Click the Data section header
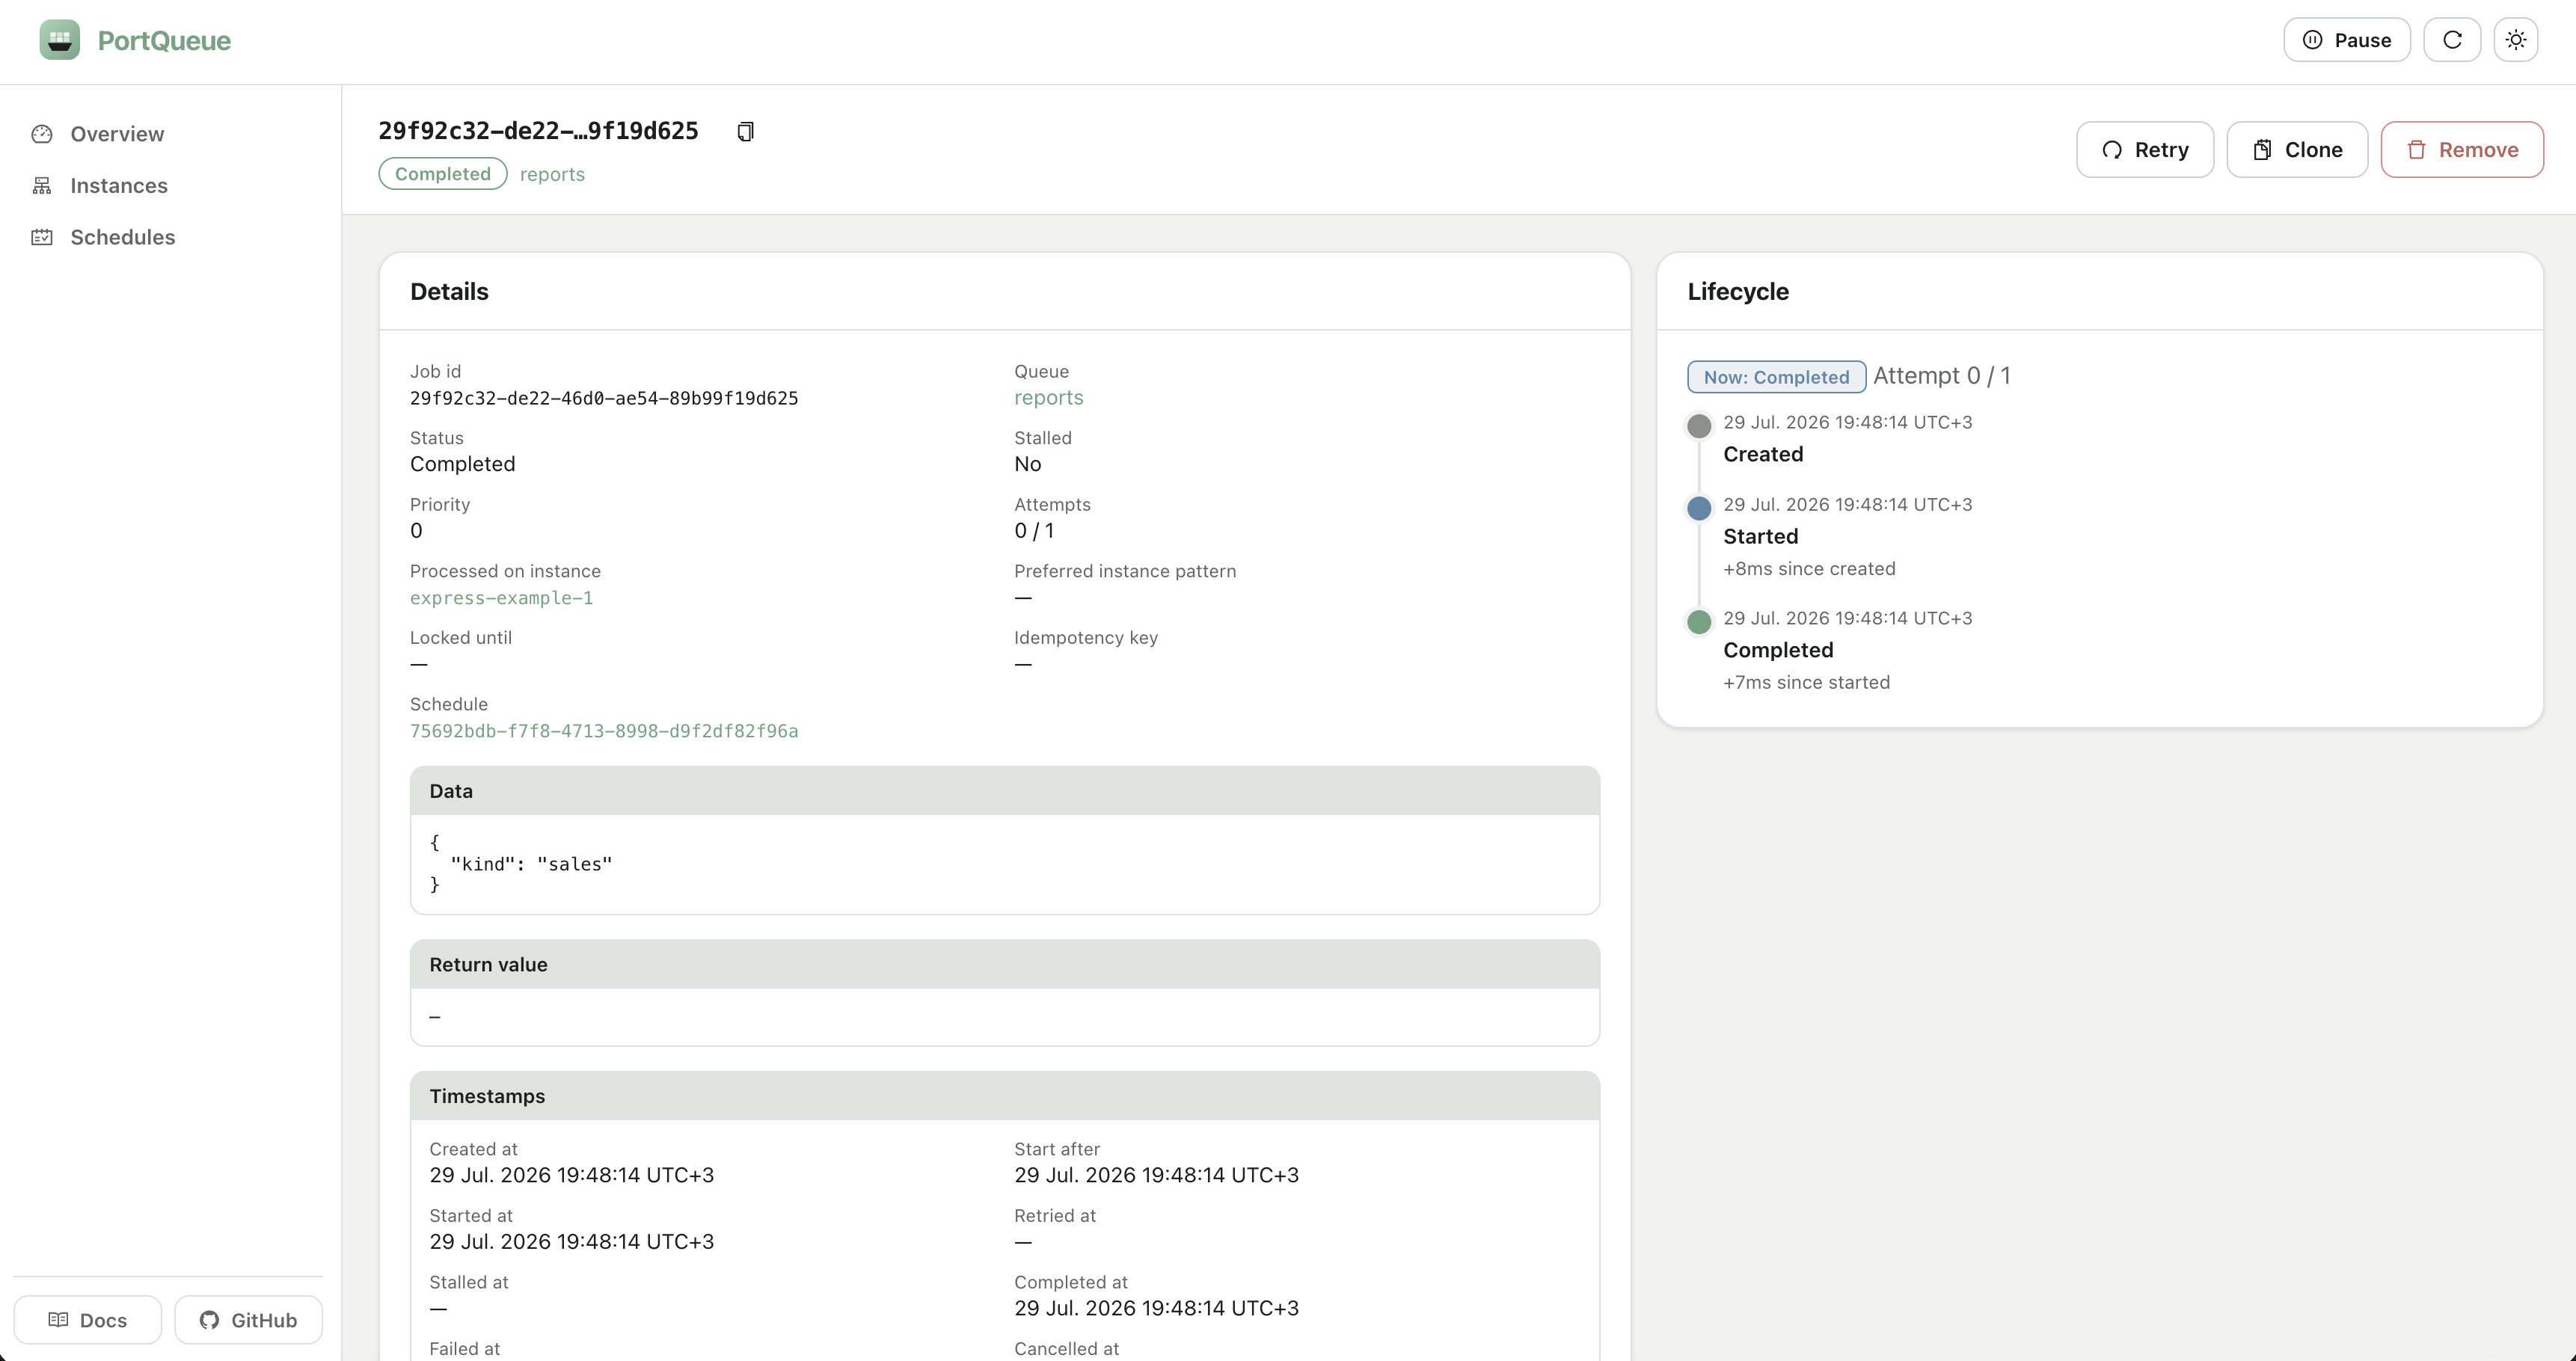This screenshot has width=2576, height=1361. tap(1005, 791)
